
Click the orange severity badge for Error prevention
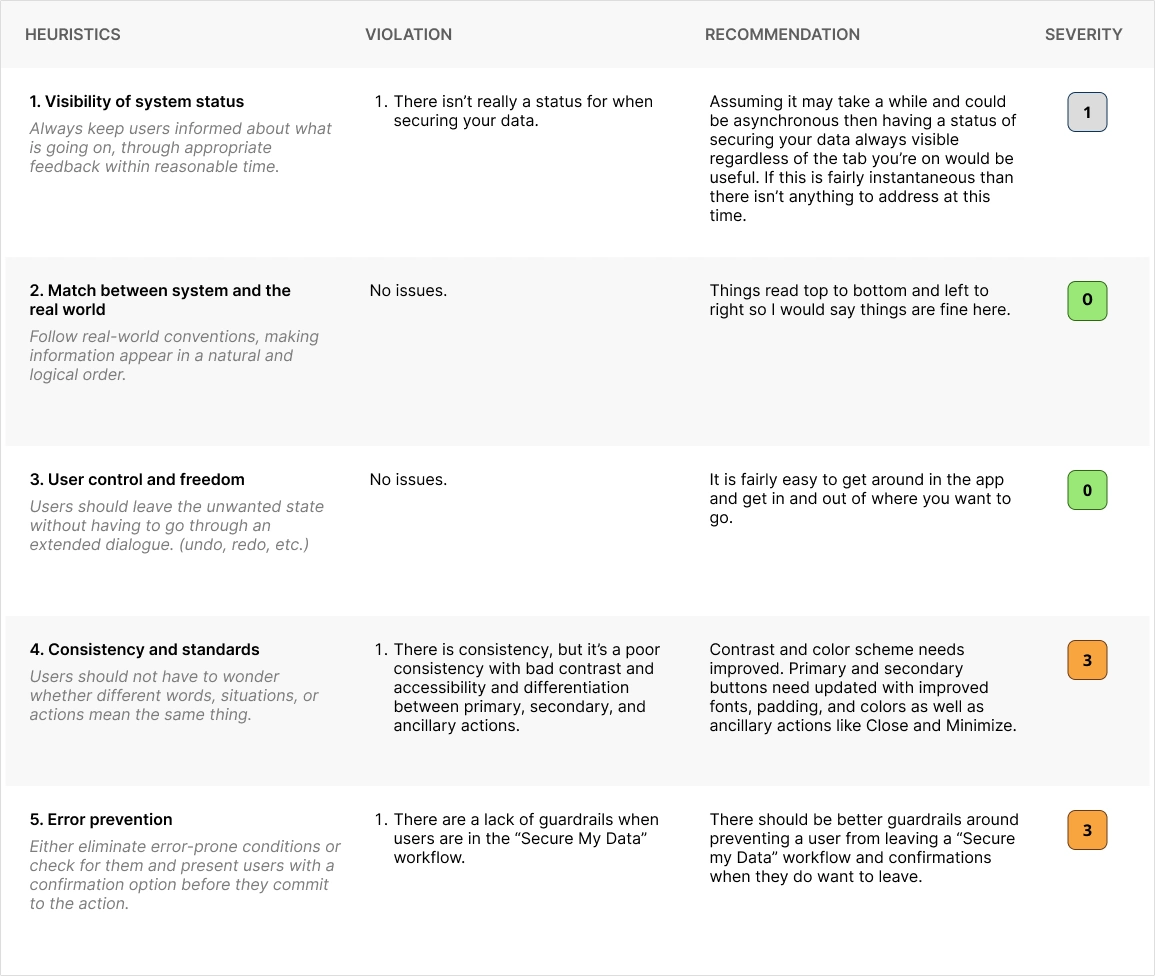tap(1087, 830)
